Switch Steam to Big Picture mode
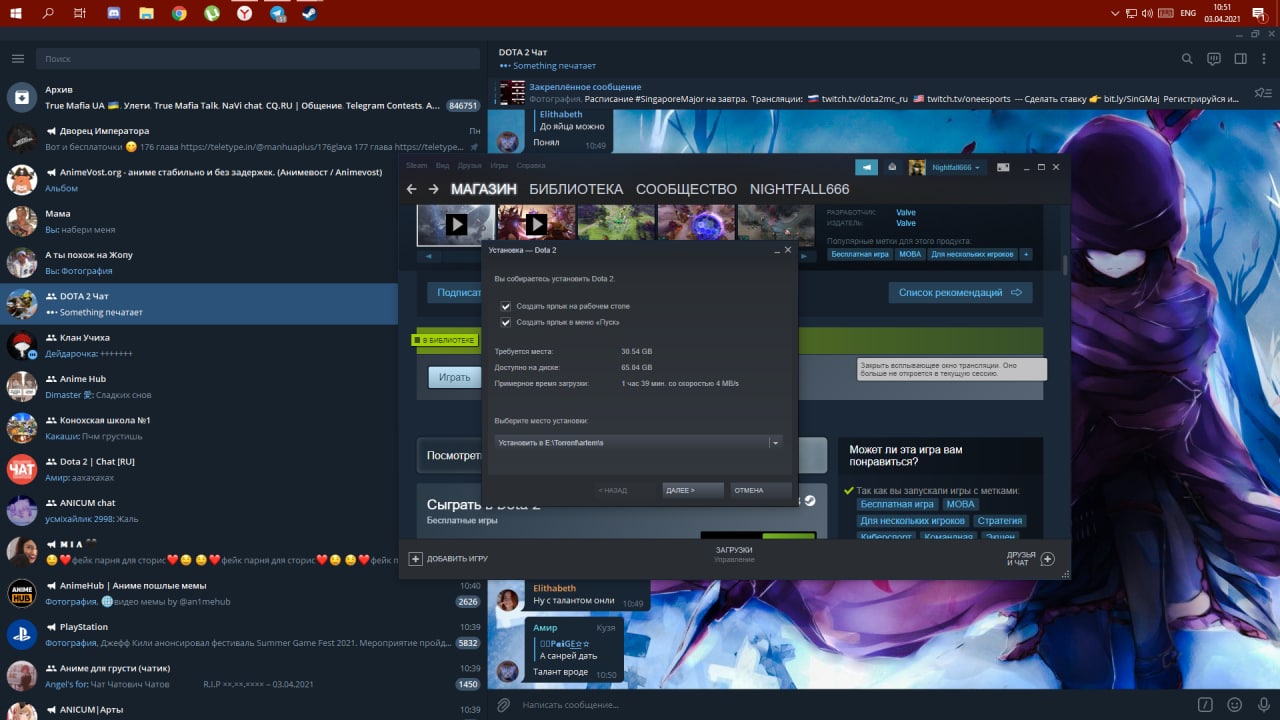 coord(1003,167)
